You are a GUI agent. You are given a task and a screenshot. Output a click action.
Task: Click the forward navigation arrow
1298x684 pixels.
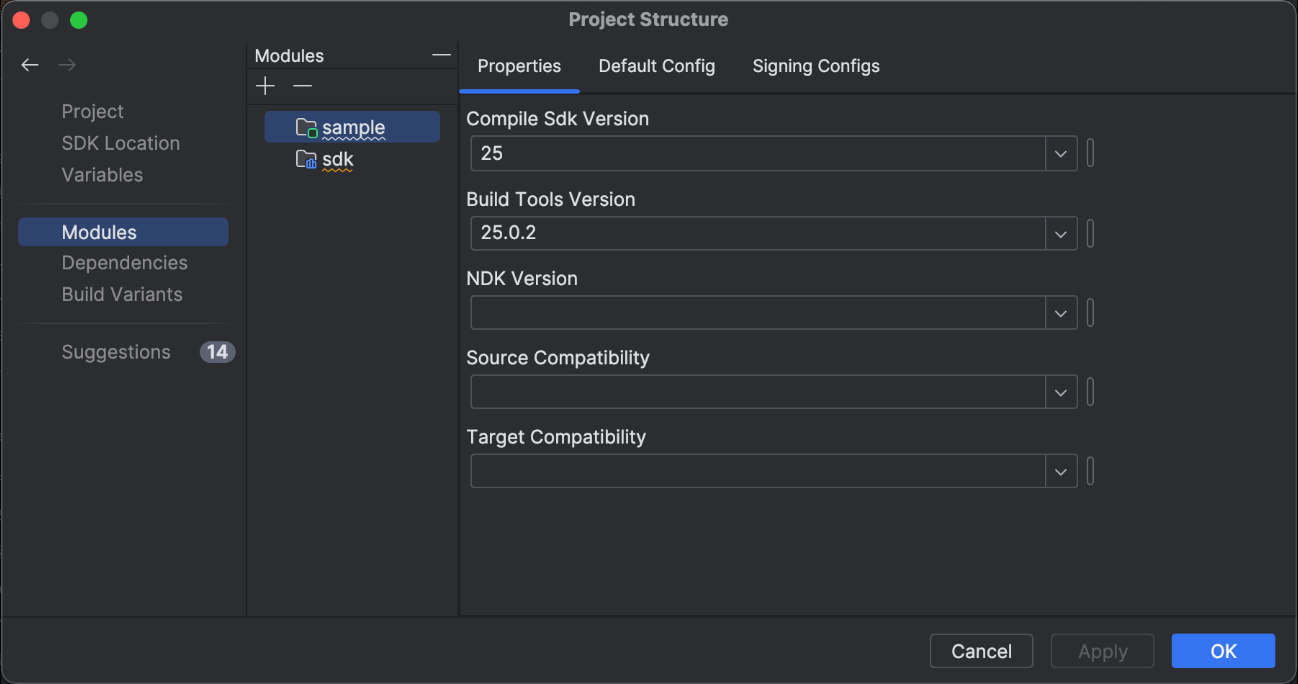point(67,65)
